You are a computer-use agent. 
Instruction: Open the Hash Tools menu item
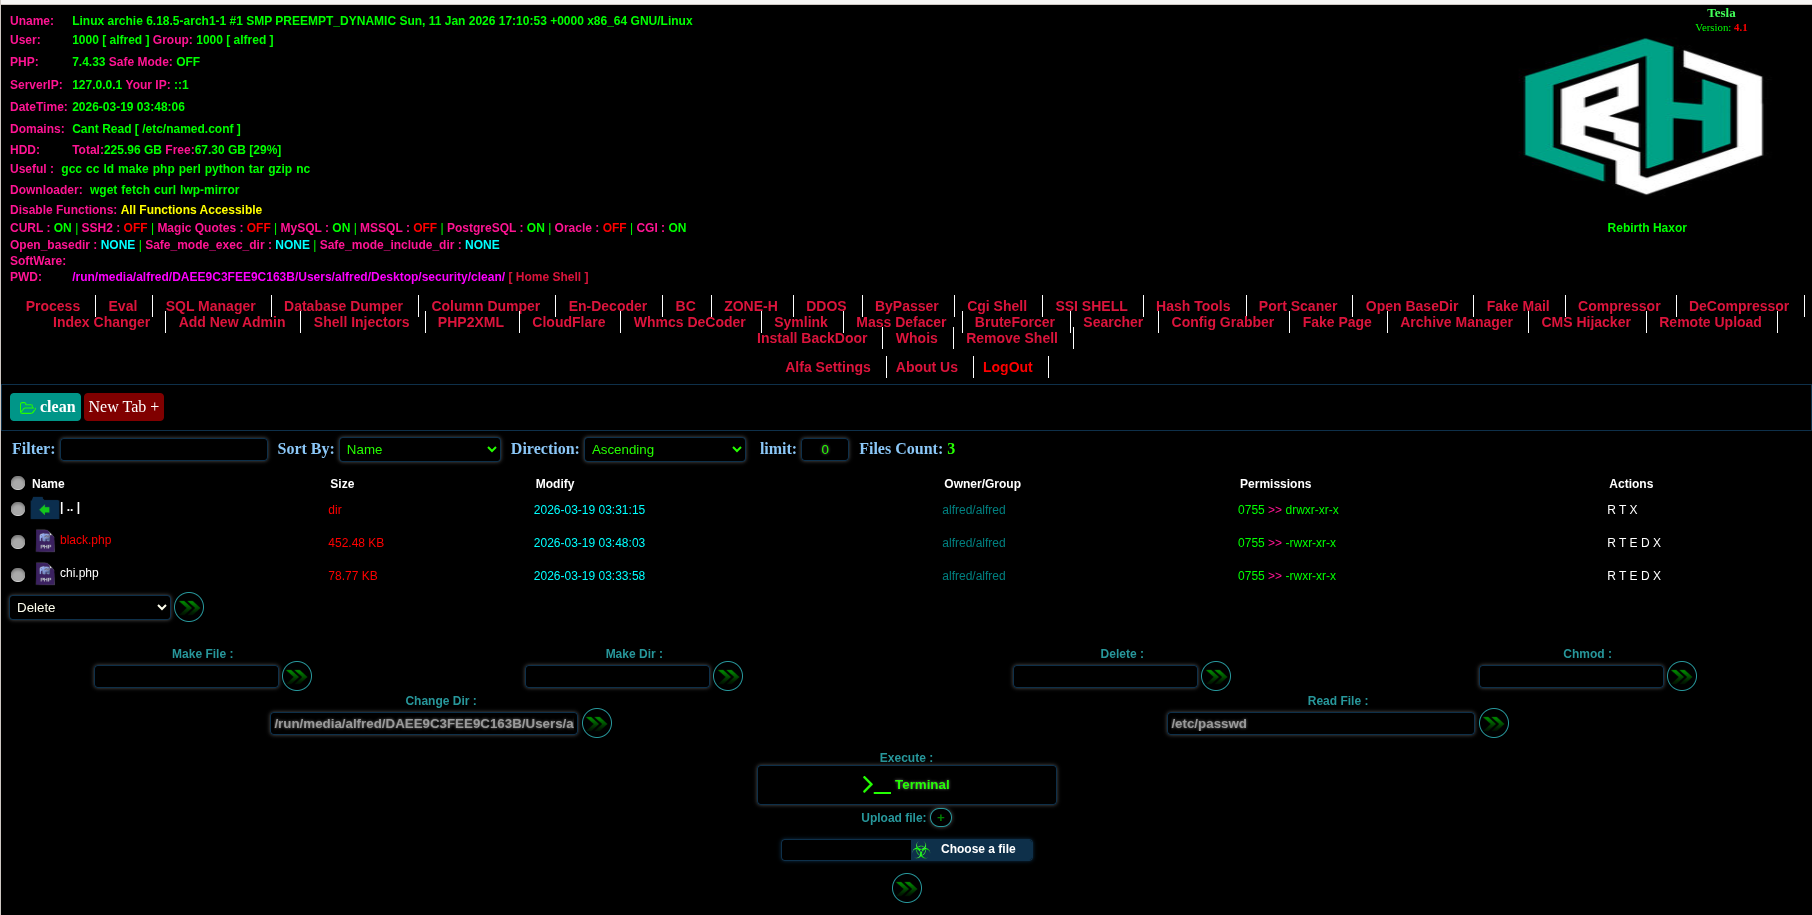(x=1193, y=306)
